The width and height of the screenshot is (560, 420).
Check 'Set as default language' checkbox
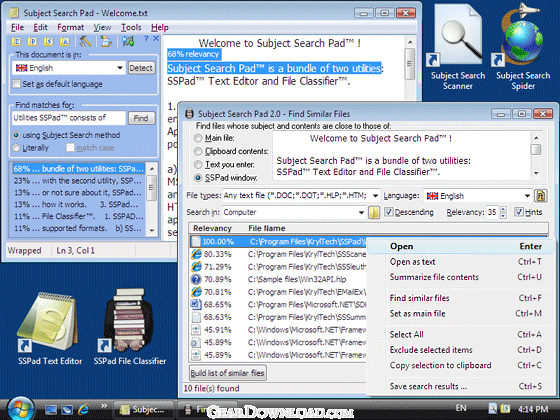pyautogui.click(x=16, y=84)
